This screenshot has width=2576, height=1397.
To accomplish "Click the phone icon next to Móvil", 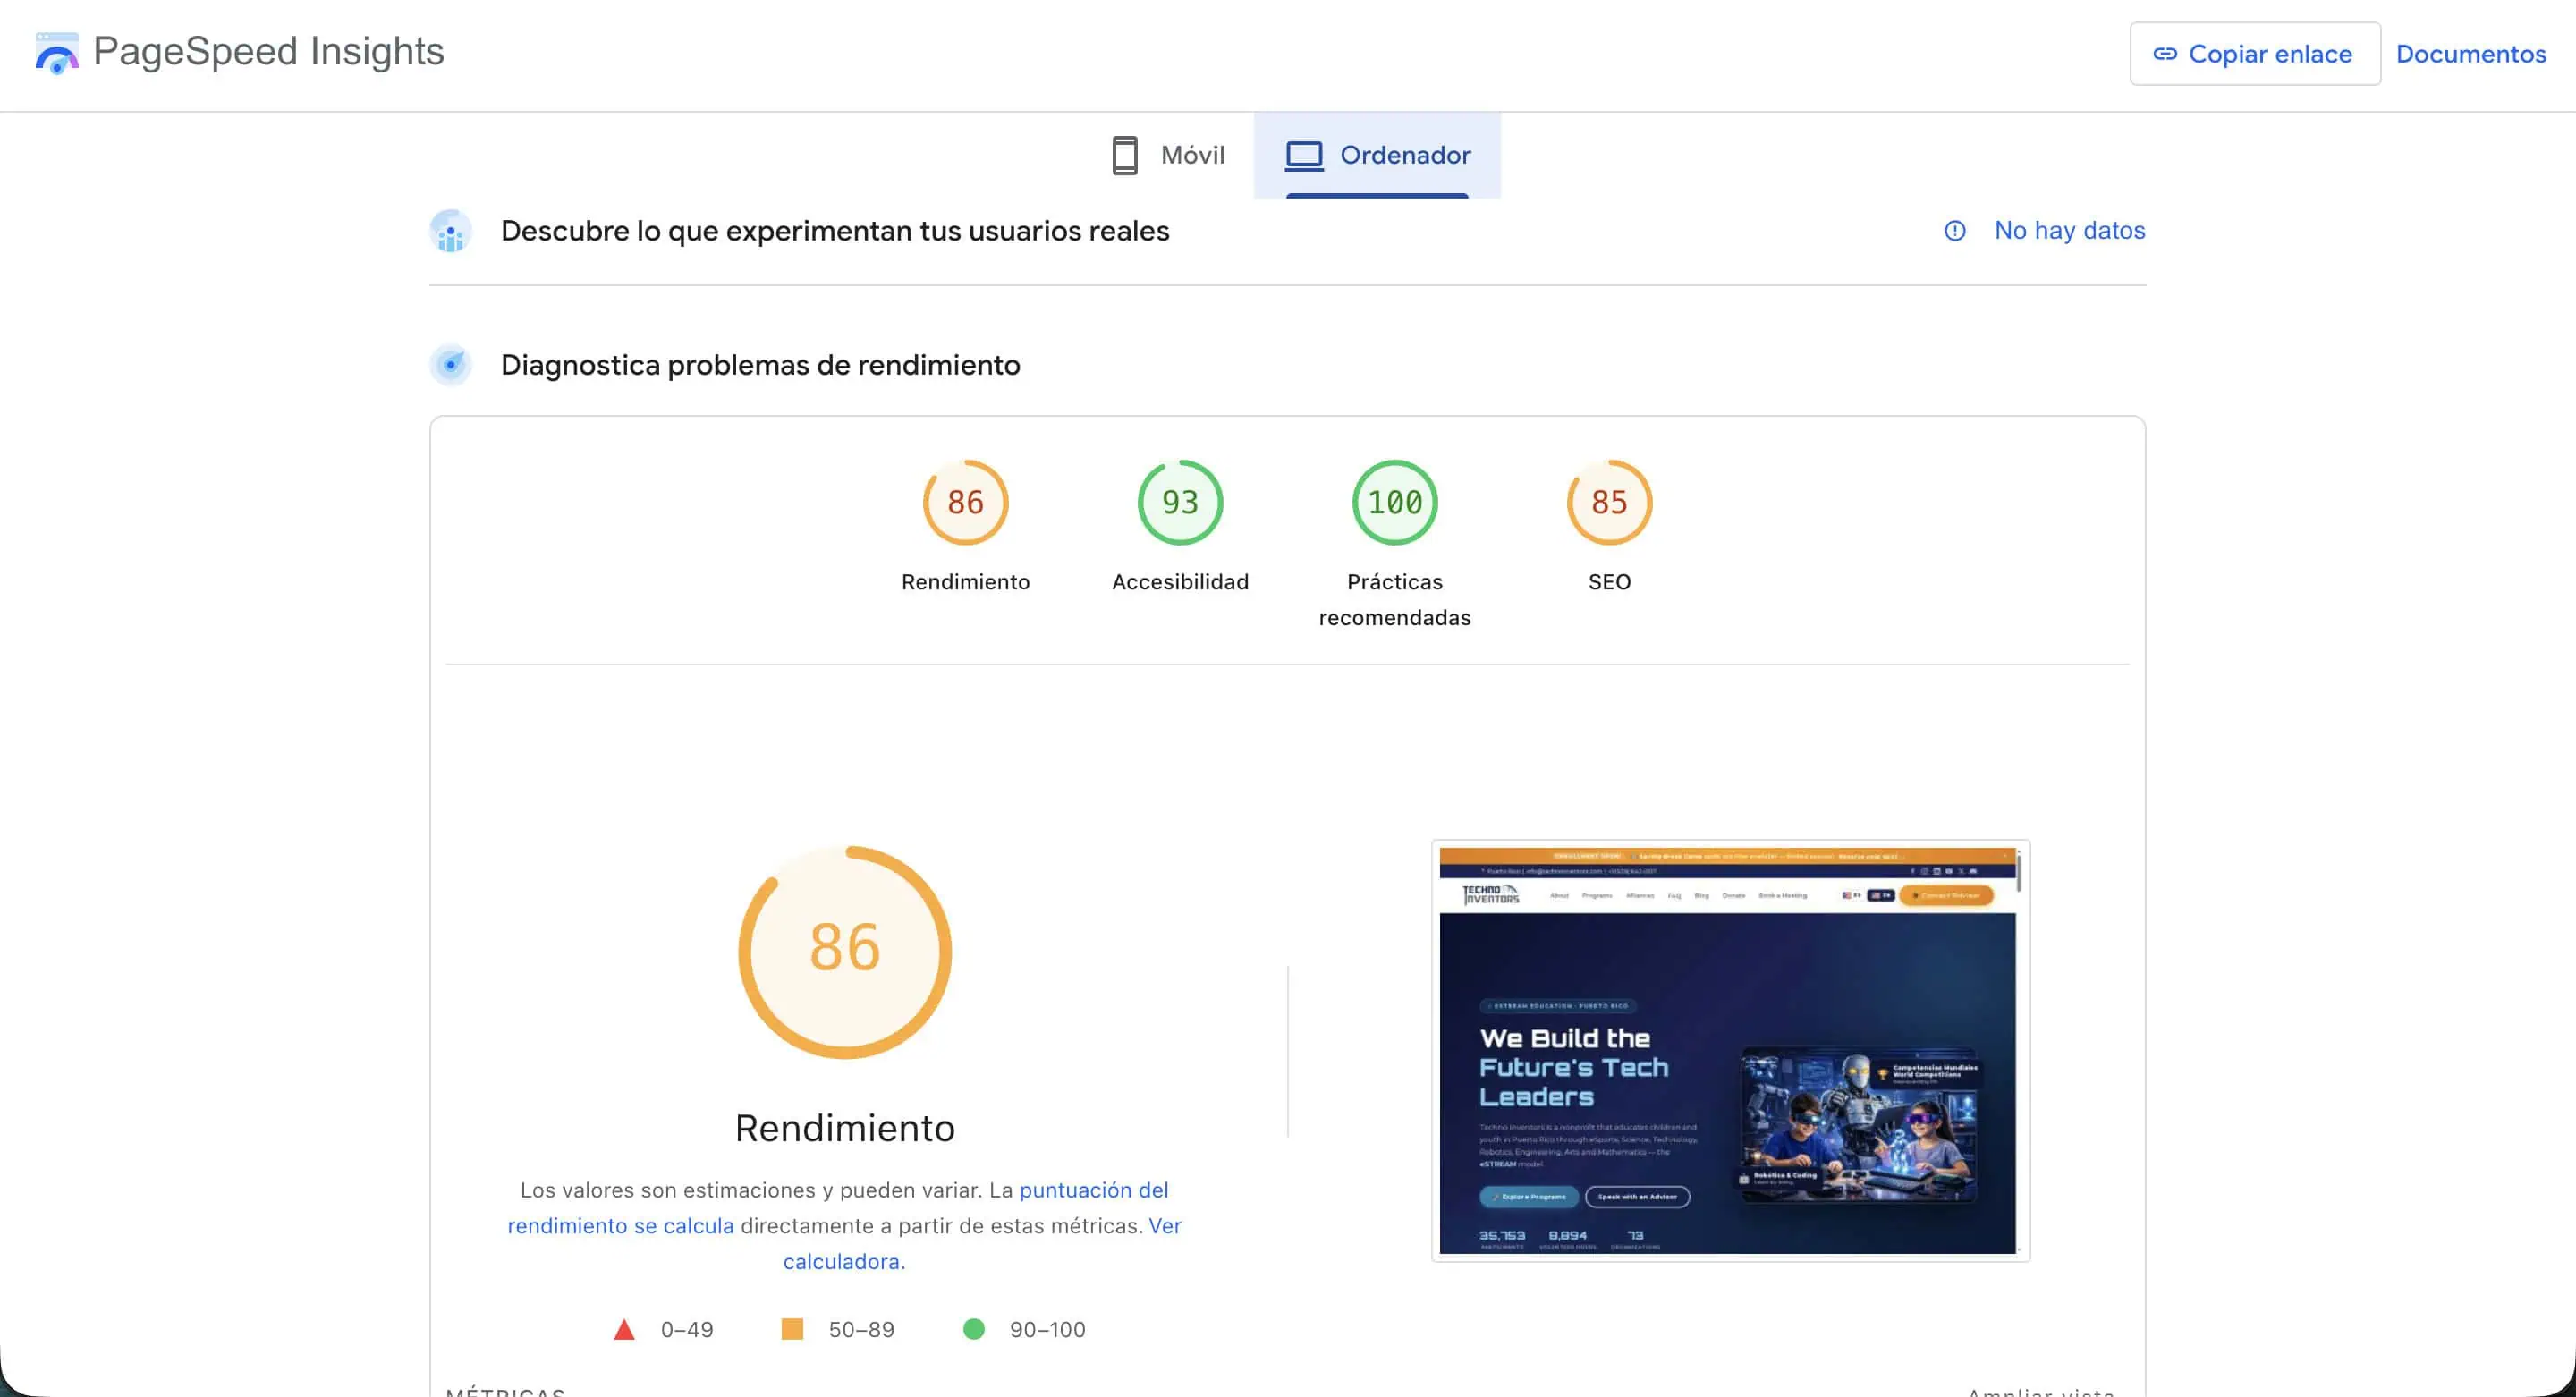I will click(1126, 155).
